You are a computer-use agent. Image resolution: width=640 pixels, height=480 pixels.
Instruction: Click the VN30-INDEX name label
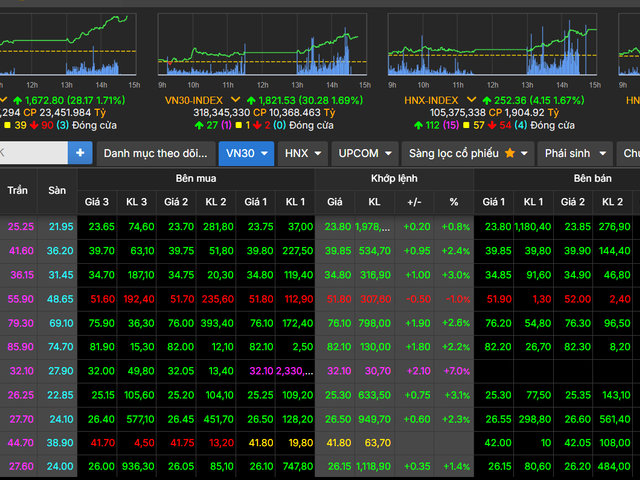[x=194, y=101]
